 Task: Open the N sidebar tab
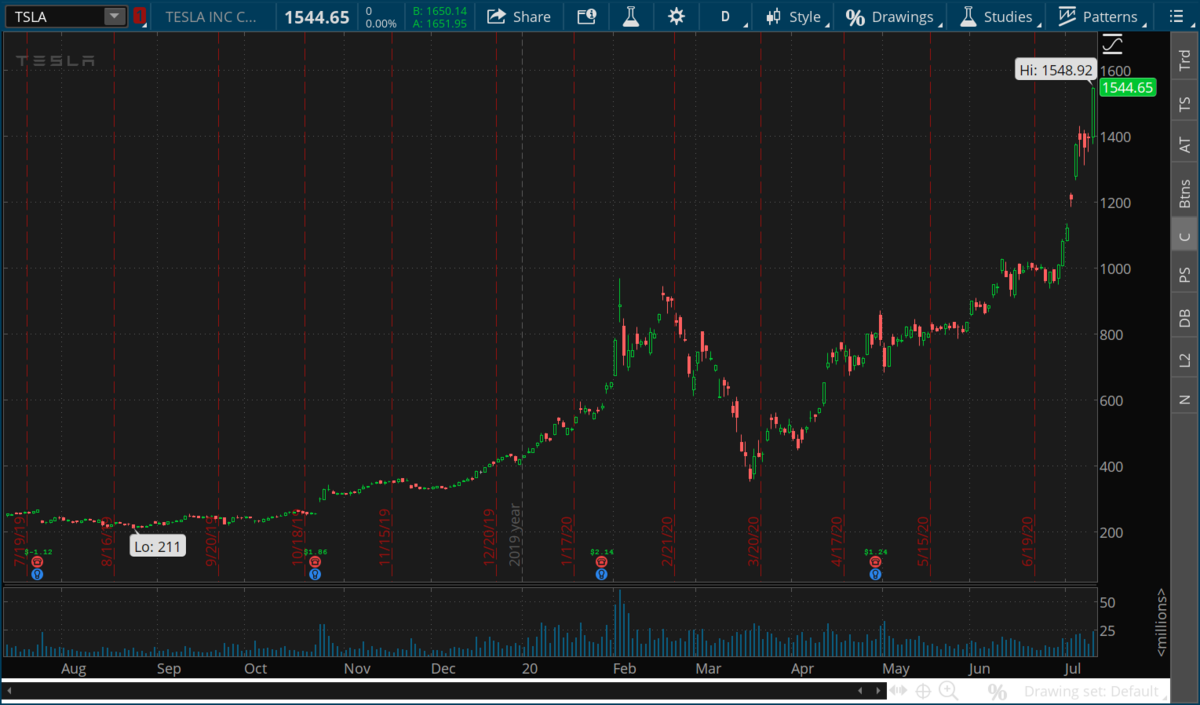pos(1185,399)
